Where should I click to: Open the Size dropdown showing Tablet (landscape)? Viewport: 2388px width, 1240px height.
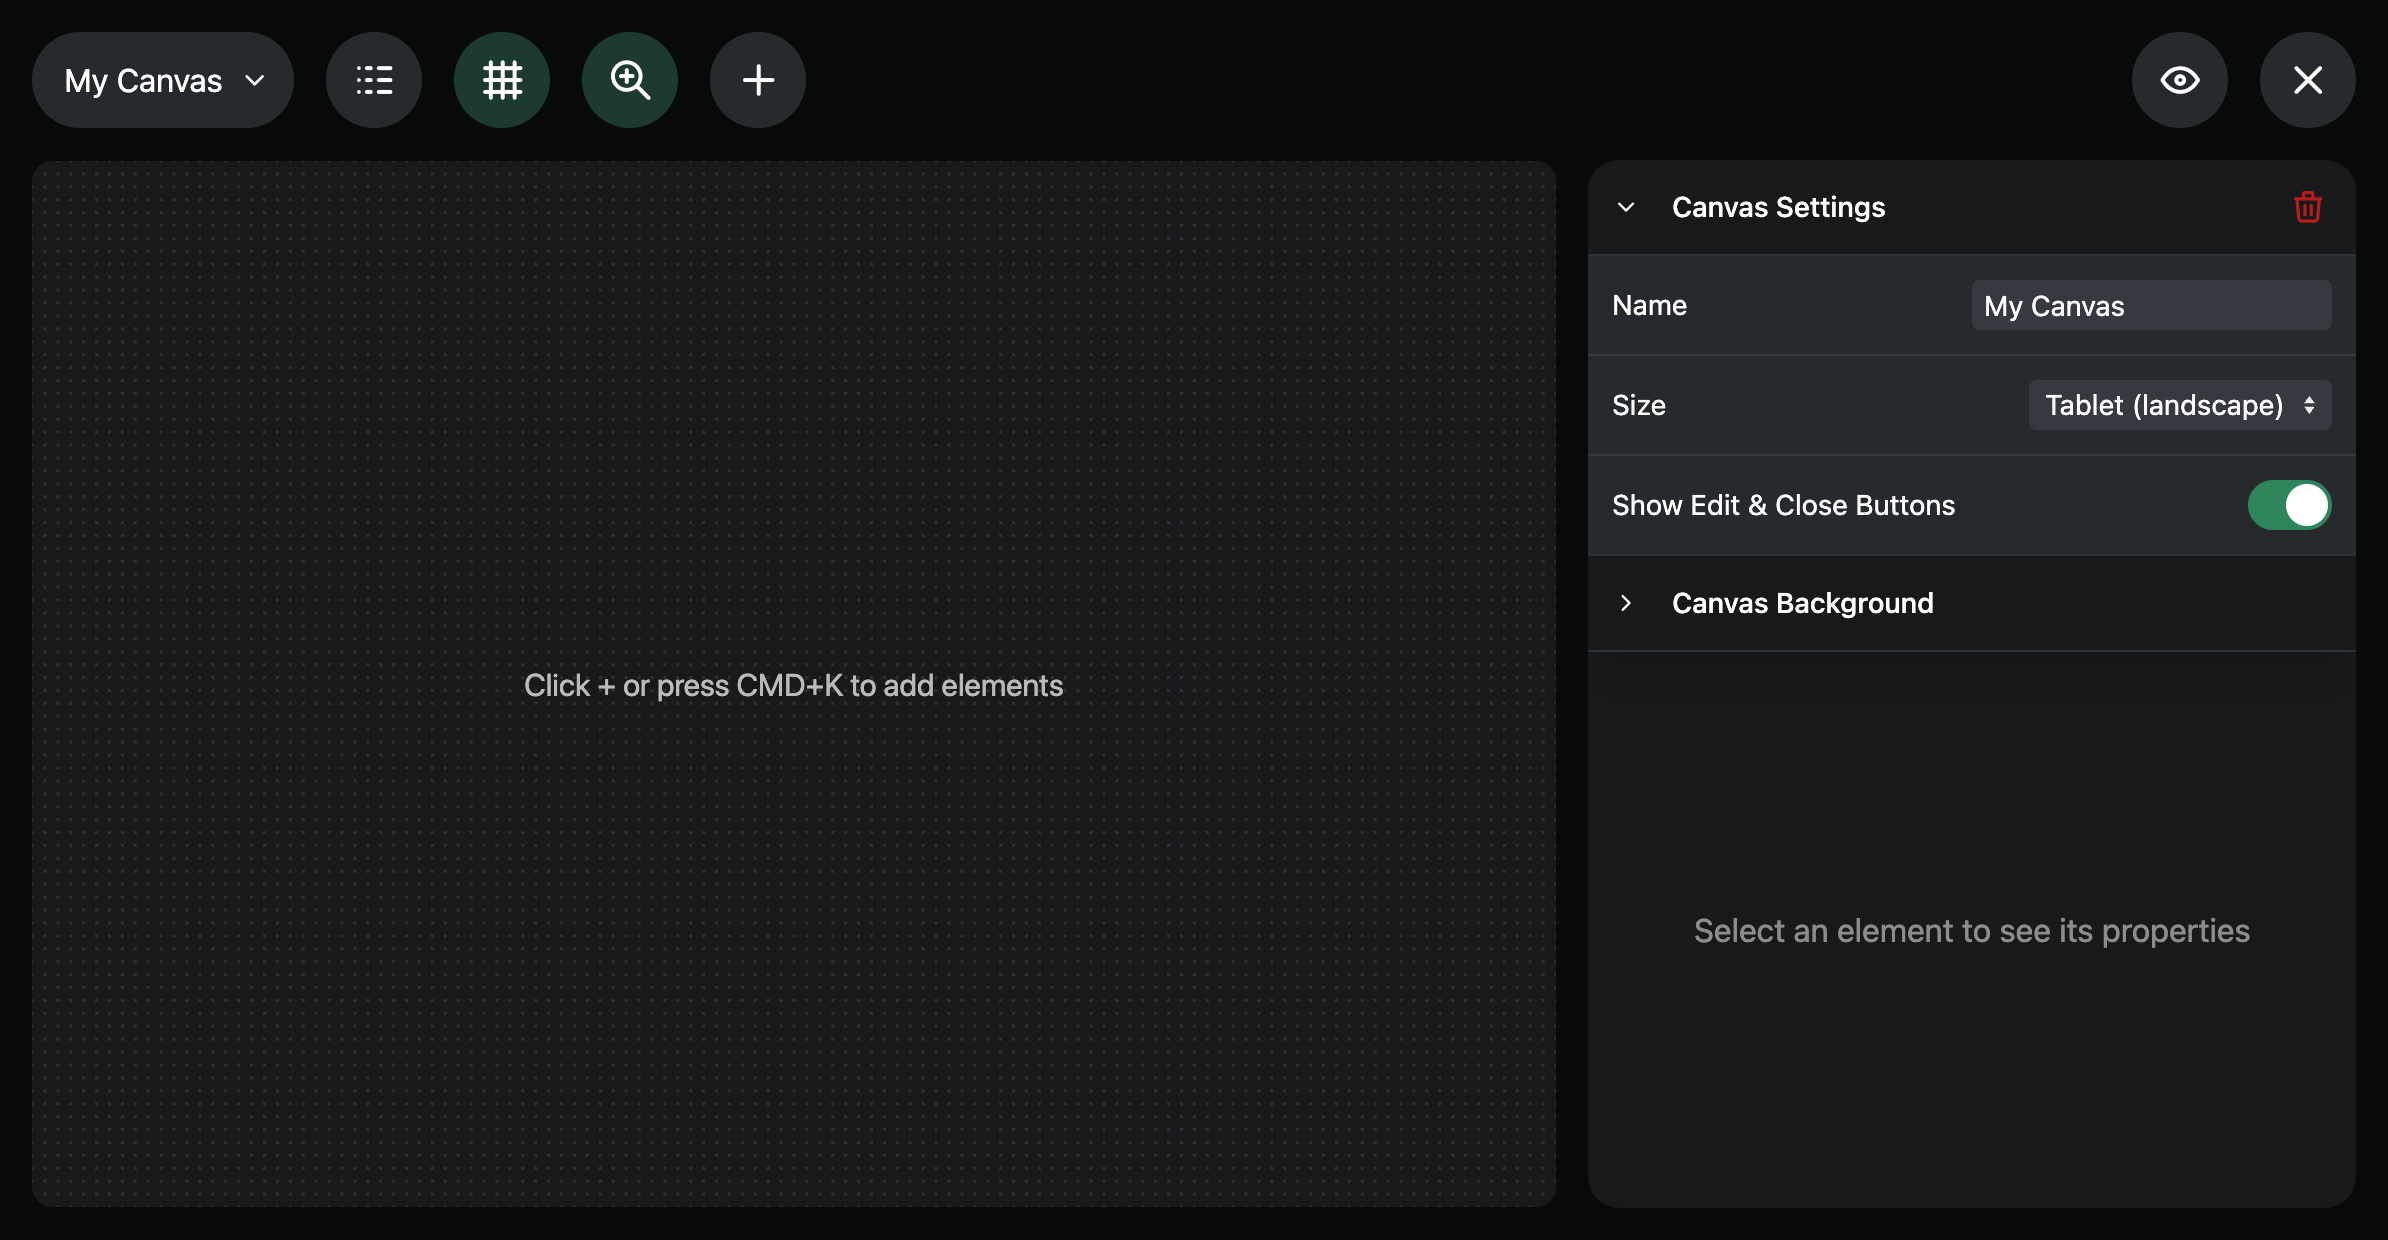pyautogui.click(x=2180, y=405)
